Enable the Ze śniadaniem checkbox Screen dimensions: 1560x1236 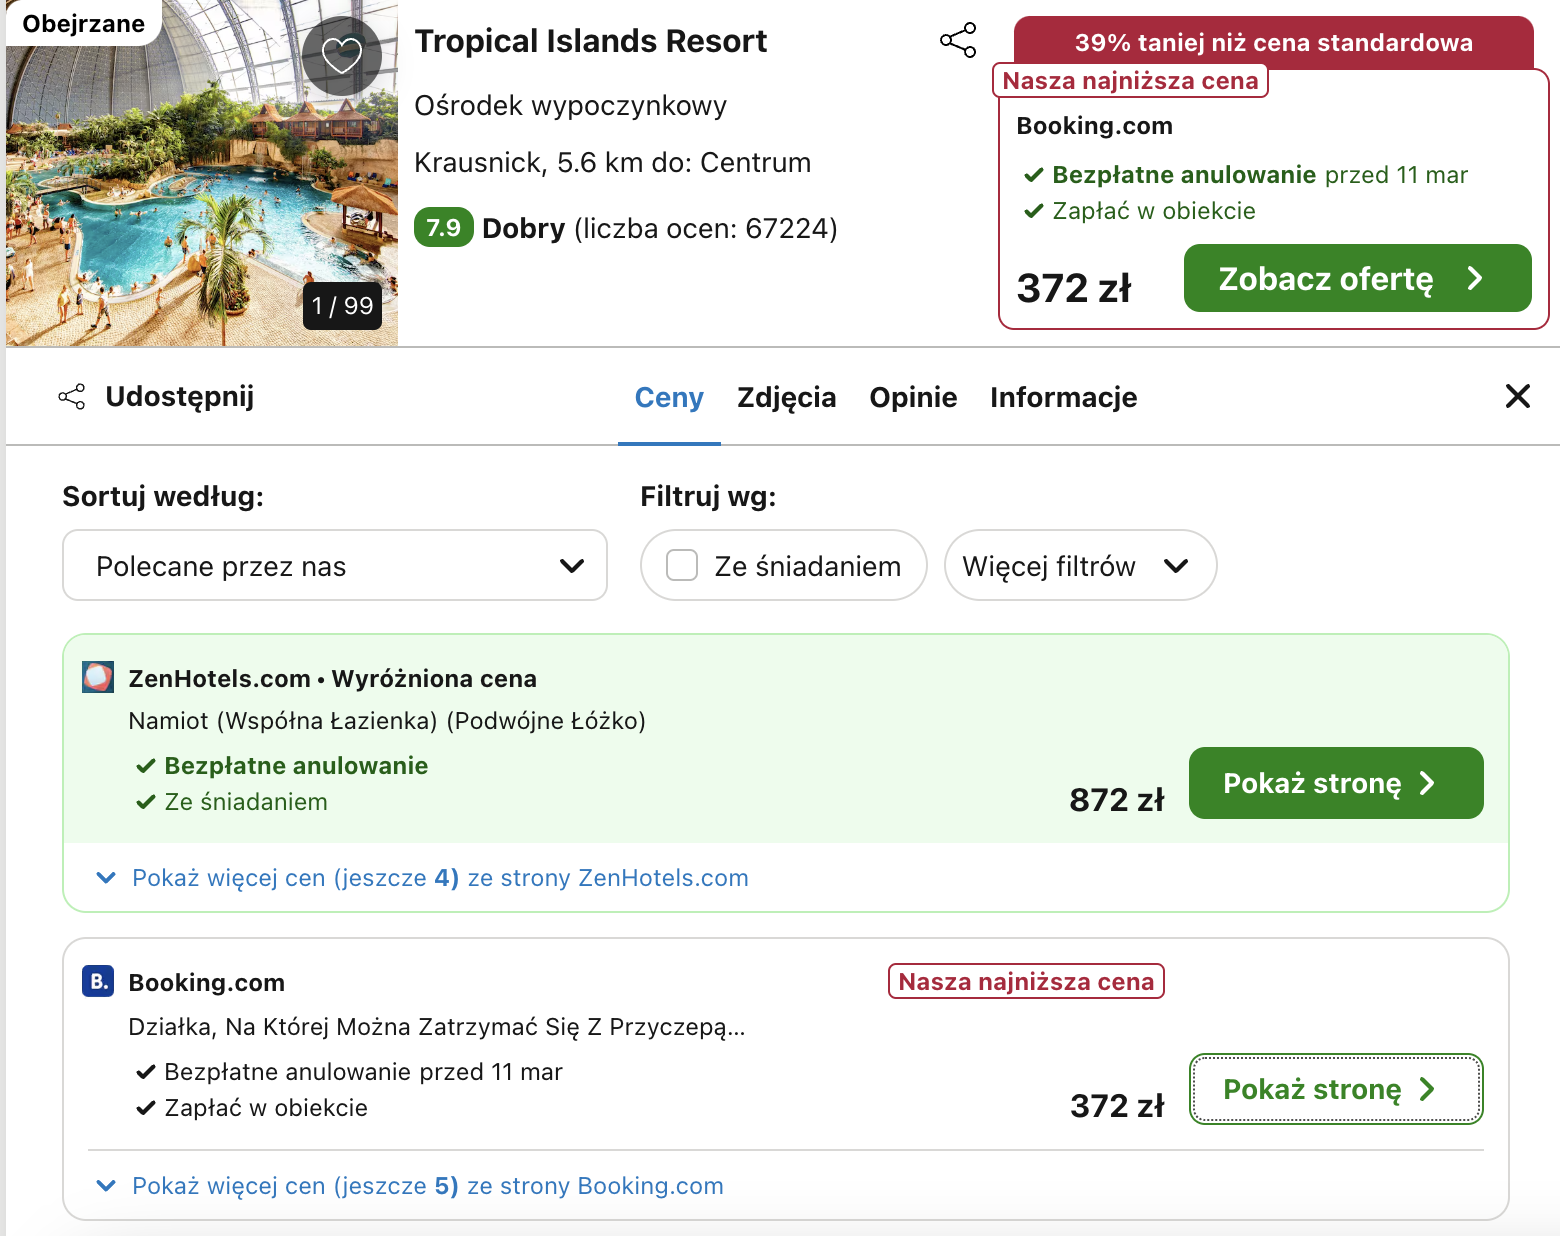tap(682, 566)
